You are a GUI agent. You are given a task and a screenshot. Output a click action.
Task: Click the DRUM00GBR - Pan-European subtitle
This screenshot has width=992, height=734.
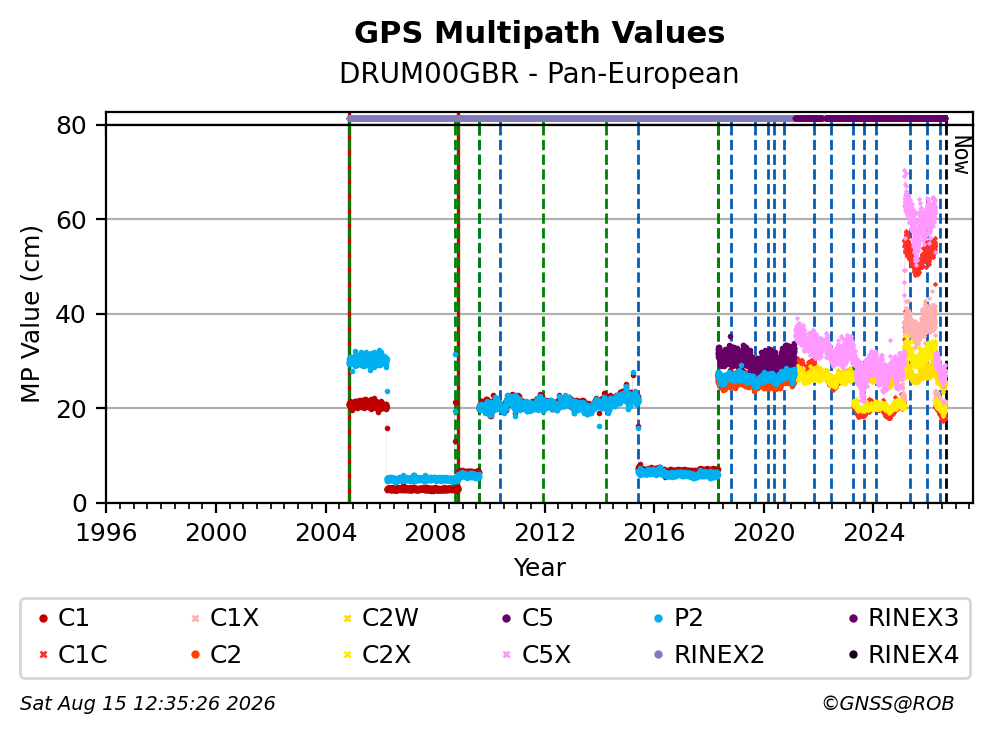[x=539, y=73]
